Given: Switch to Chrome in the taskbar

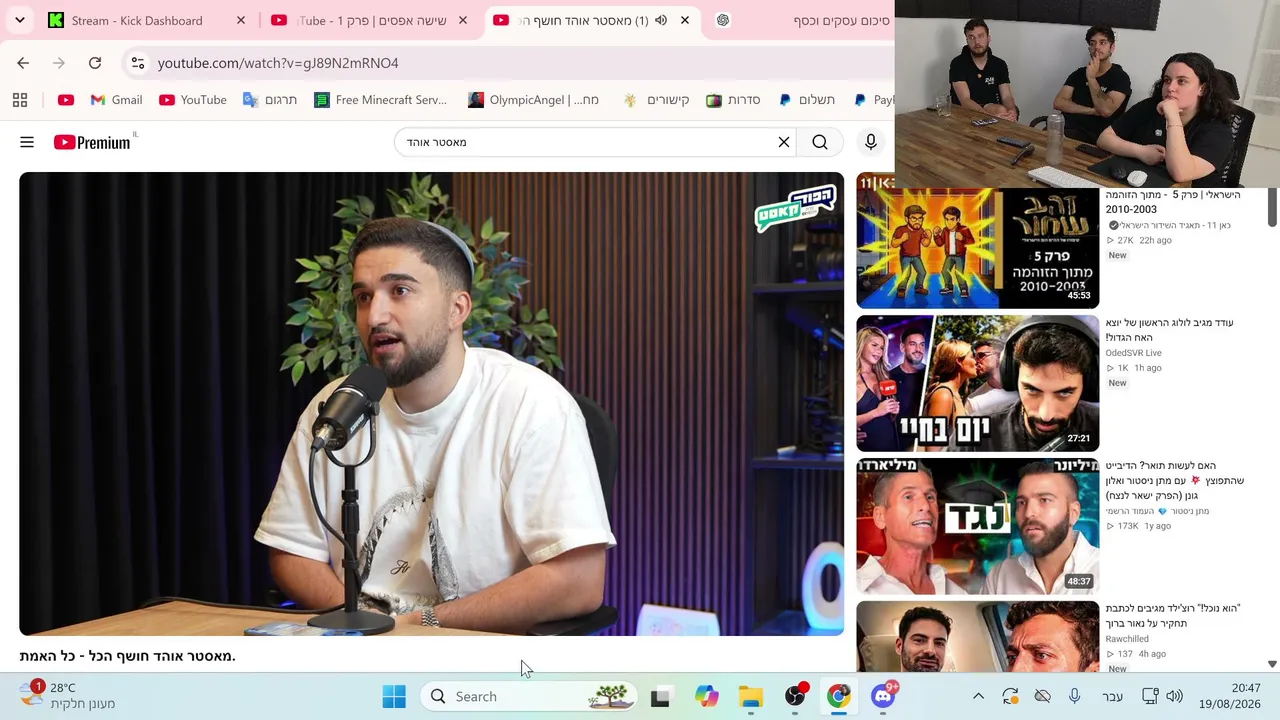Looking at the screenshot, I should pos(839,696).
